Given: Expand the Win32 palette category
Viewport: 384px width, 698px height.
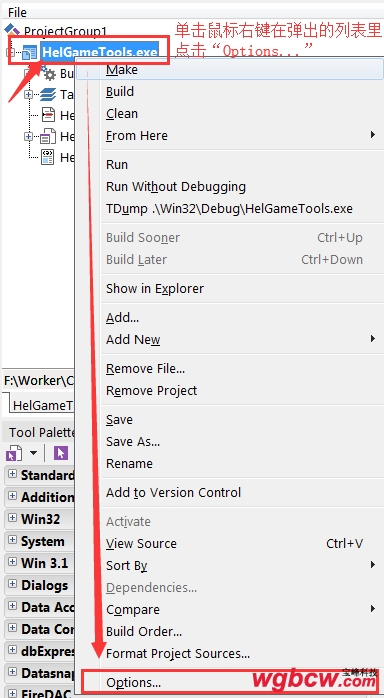Looking at the screenshot, I should (12, 518).
